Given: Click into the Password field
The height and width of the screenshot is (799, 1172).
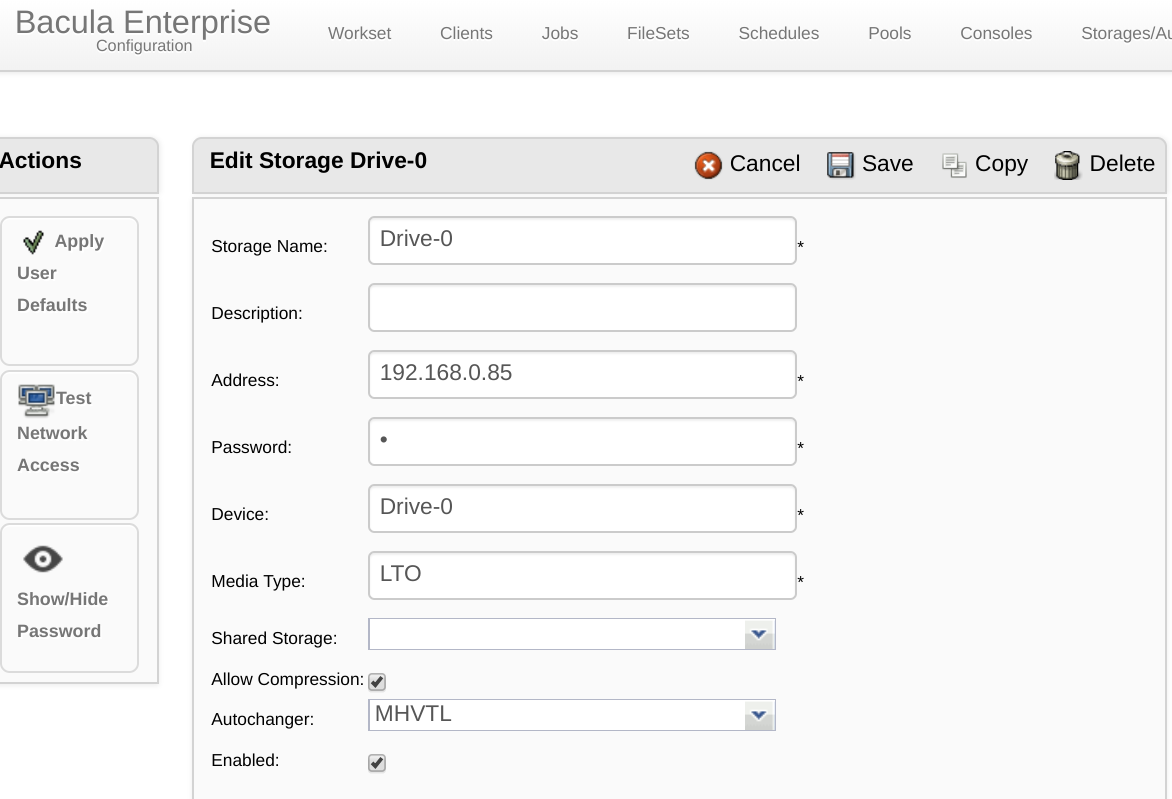Looking at the screenshot, I should (x=582, y=442).
